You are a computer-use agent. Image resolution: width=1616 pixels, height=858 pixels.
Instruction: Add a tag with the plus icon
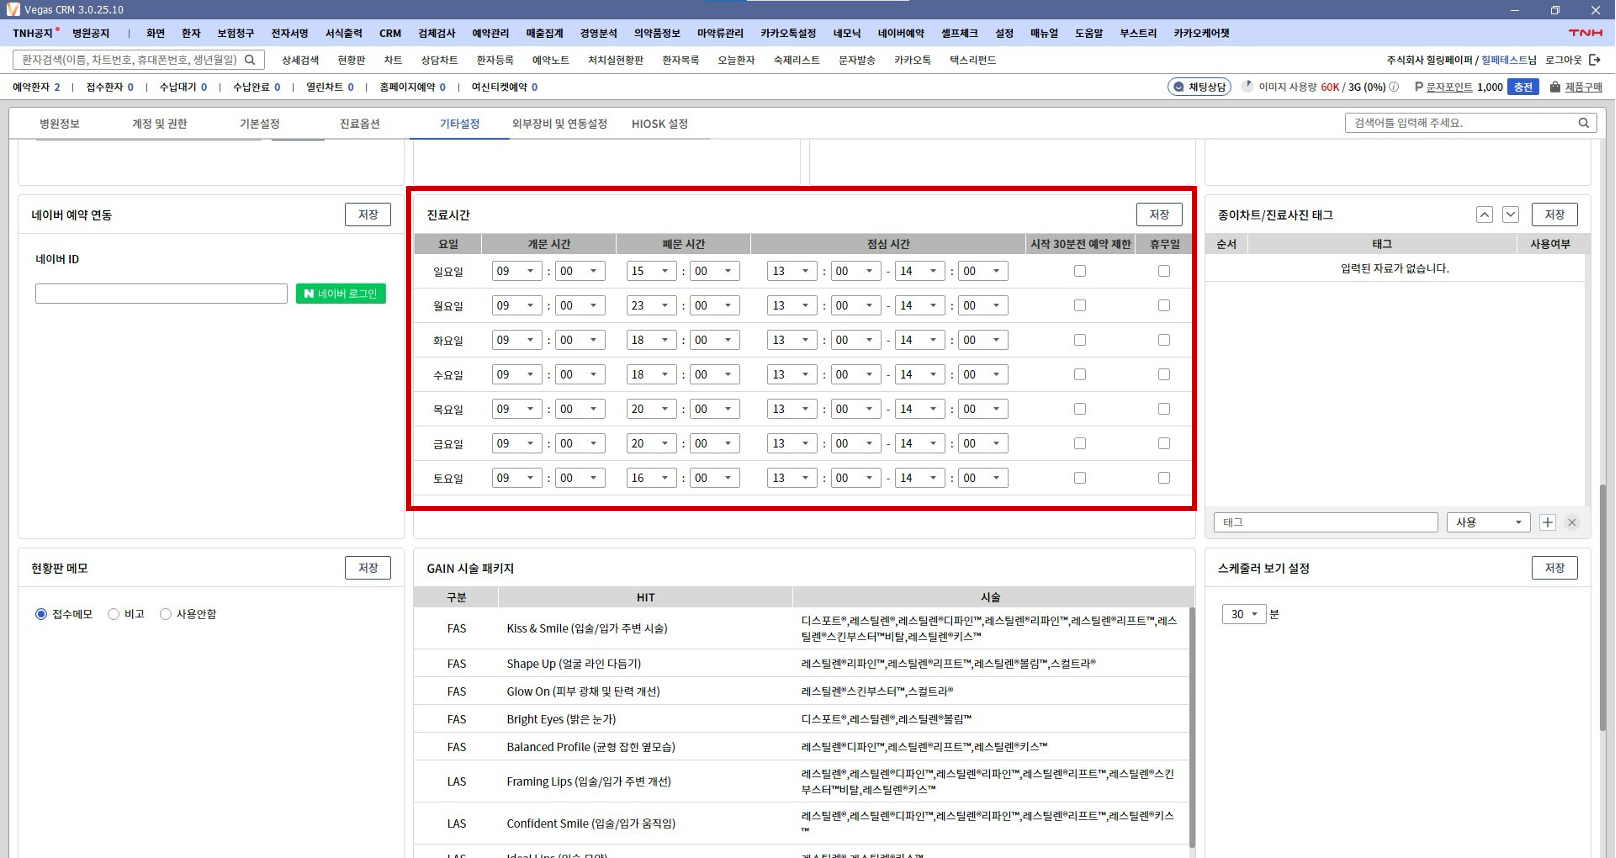1547,522
